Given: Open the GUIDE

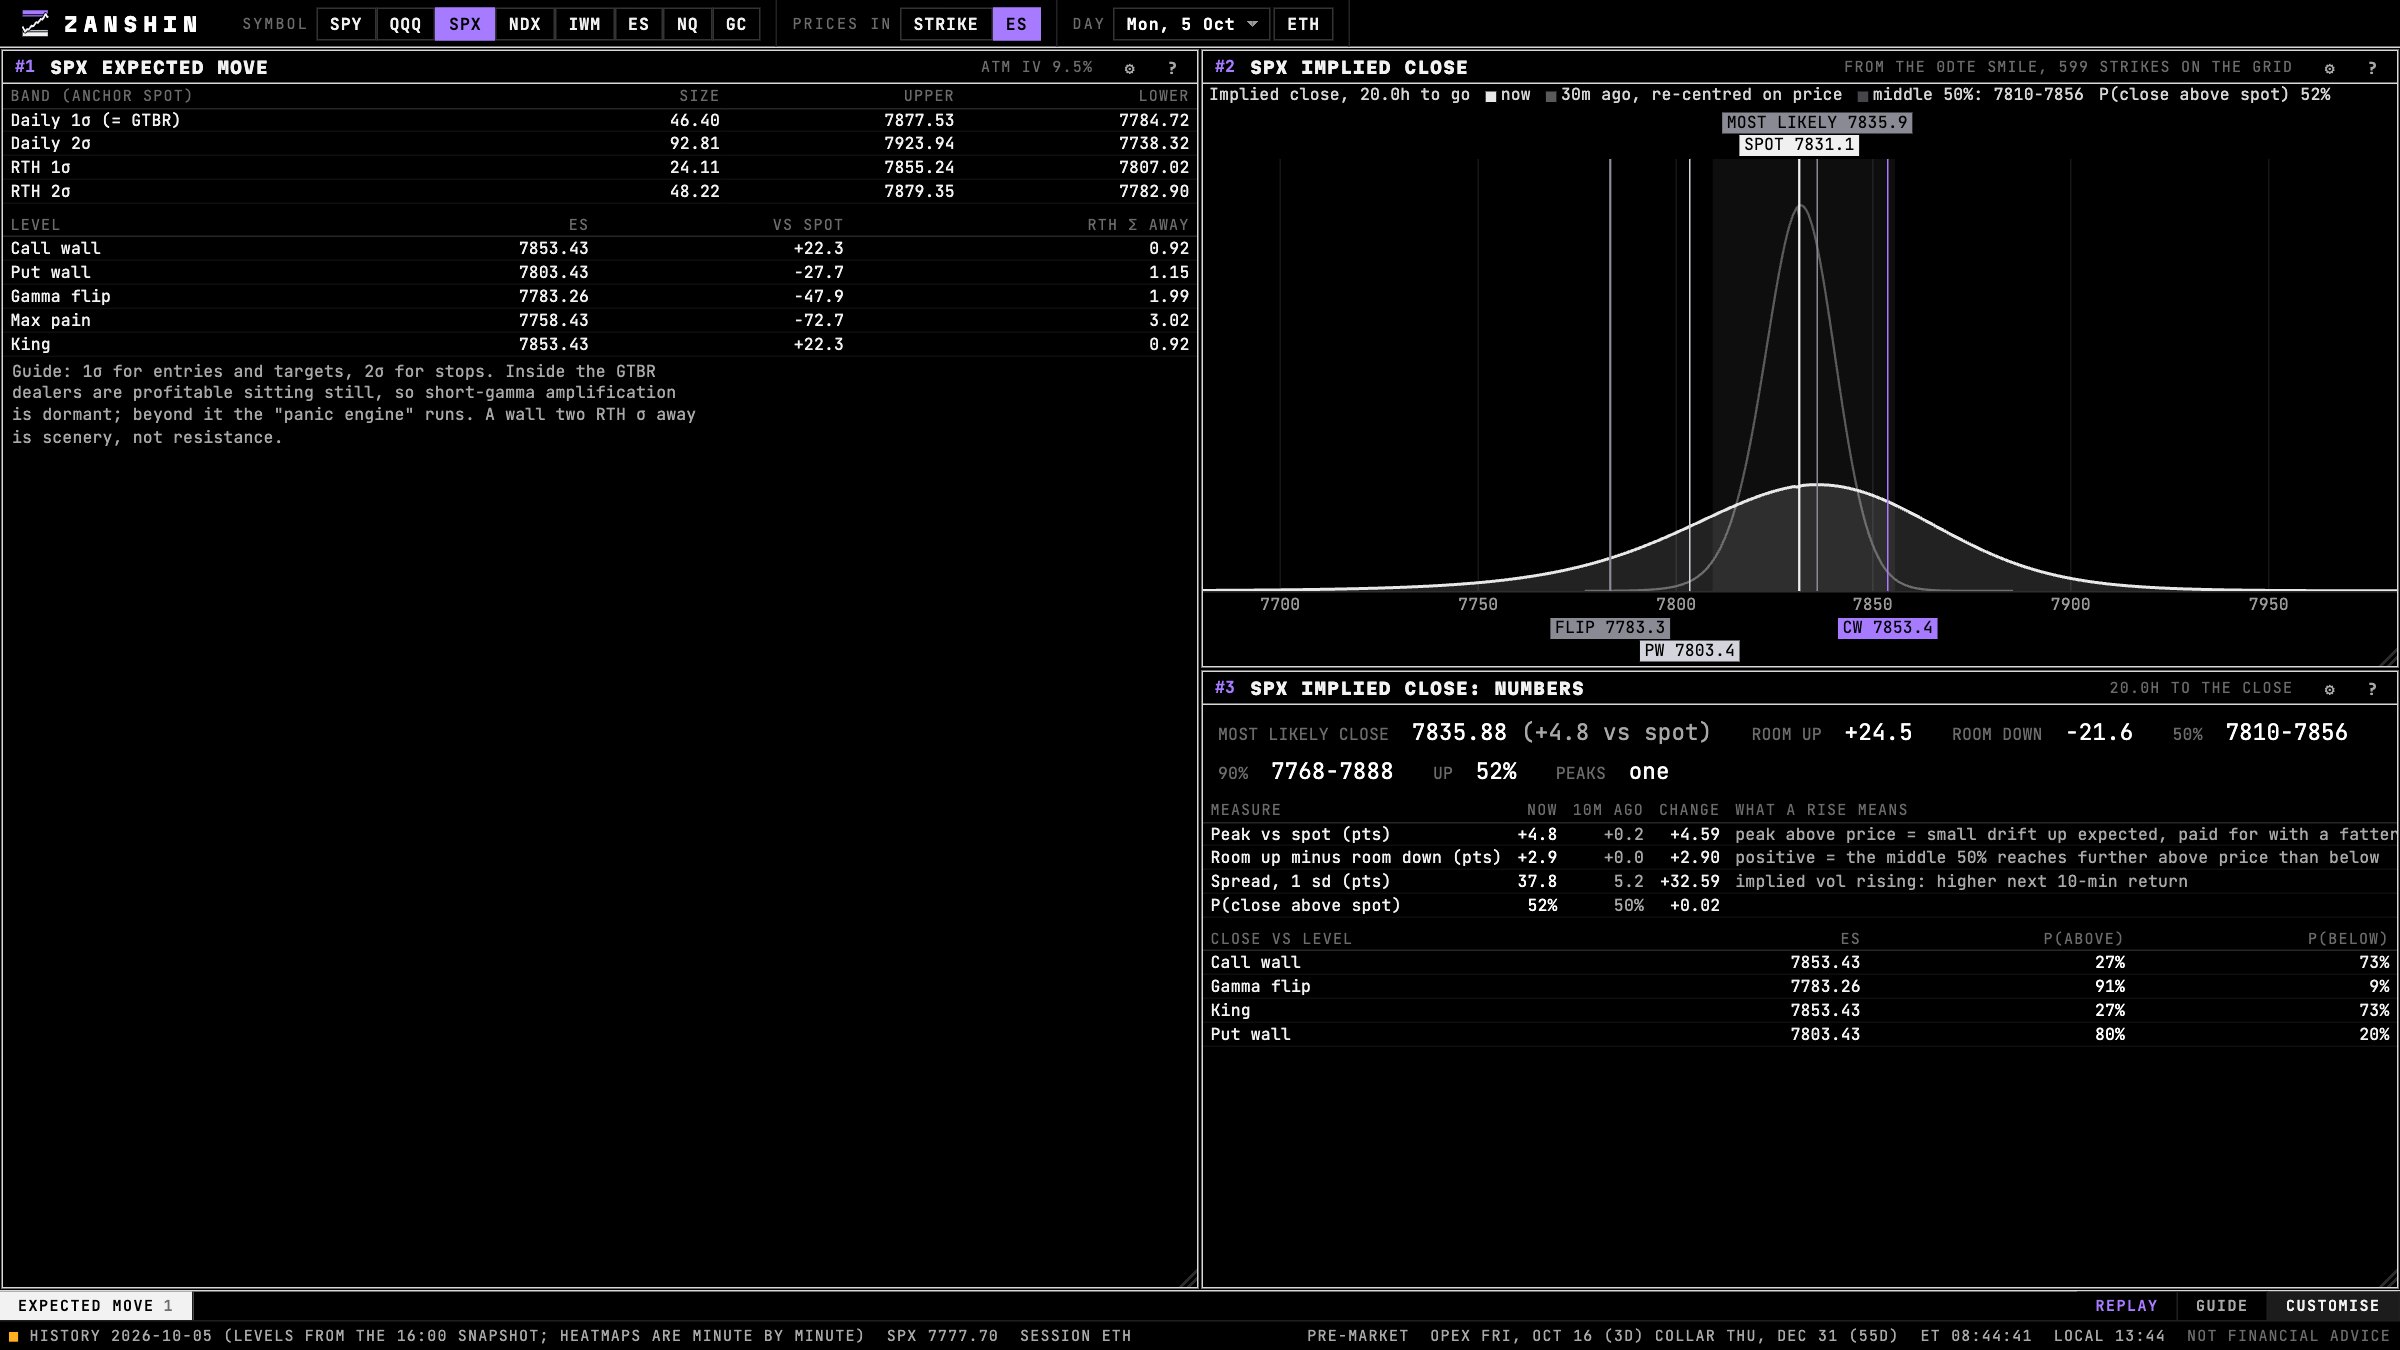Looking at the screenshot, I should [x=2222, y=1306].
